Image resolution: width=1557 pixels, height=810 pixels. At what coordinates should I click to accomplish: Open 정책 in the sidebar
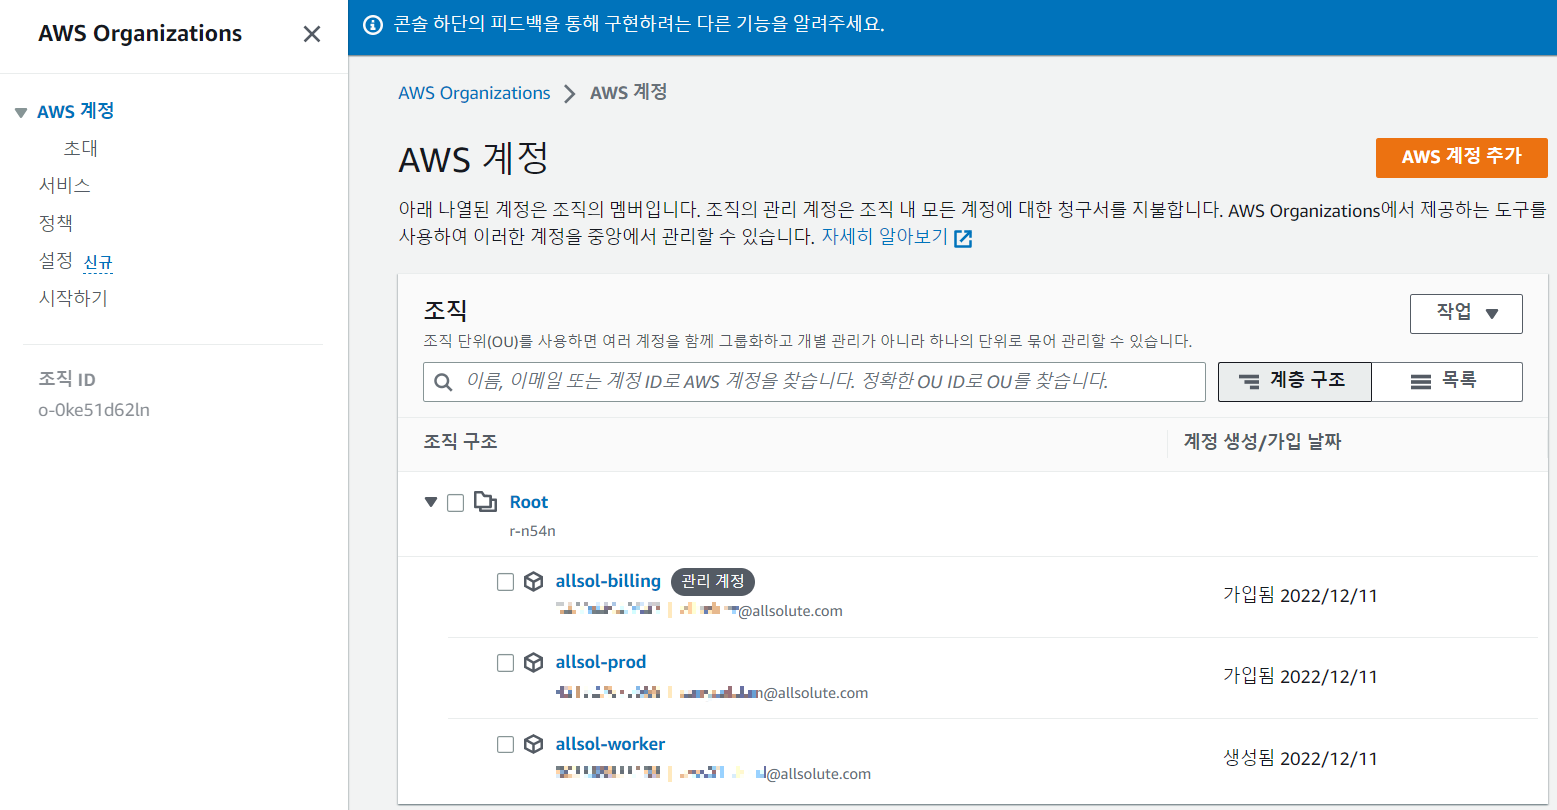click(56, 223)
